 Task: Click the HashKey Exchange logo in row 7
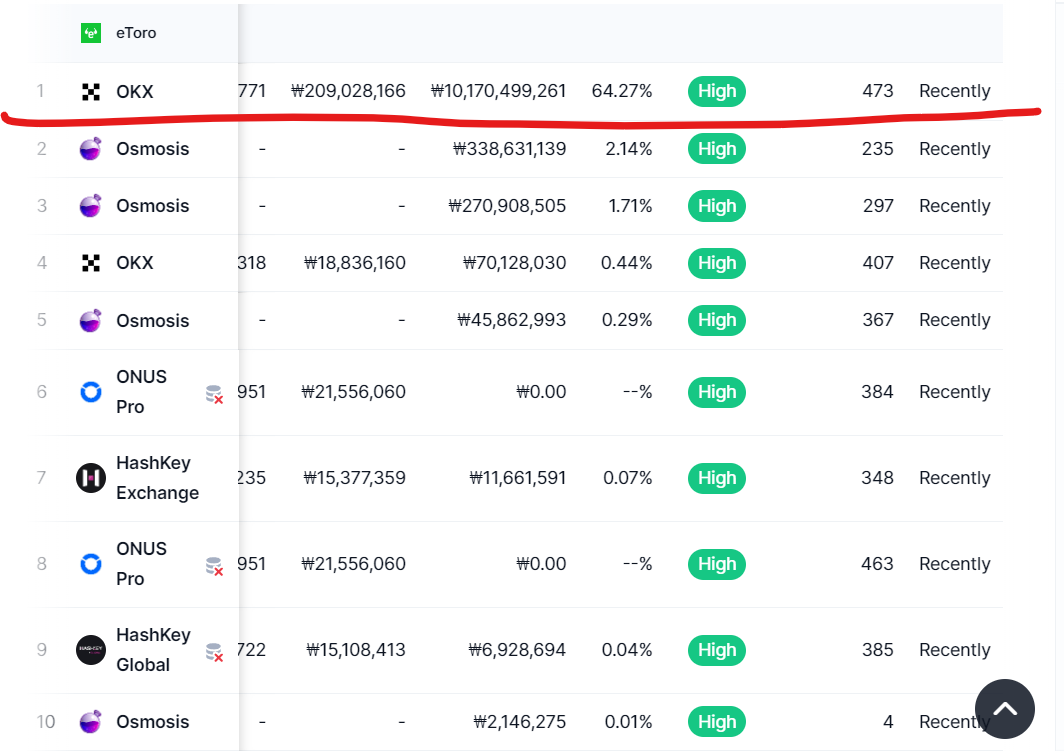91,478
